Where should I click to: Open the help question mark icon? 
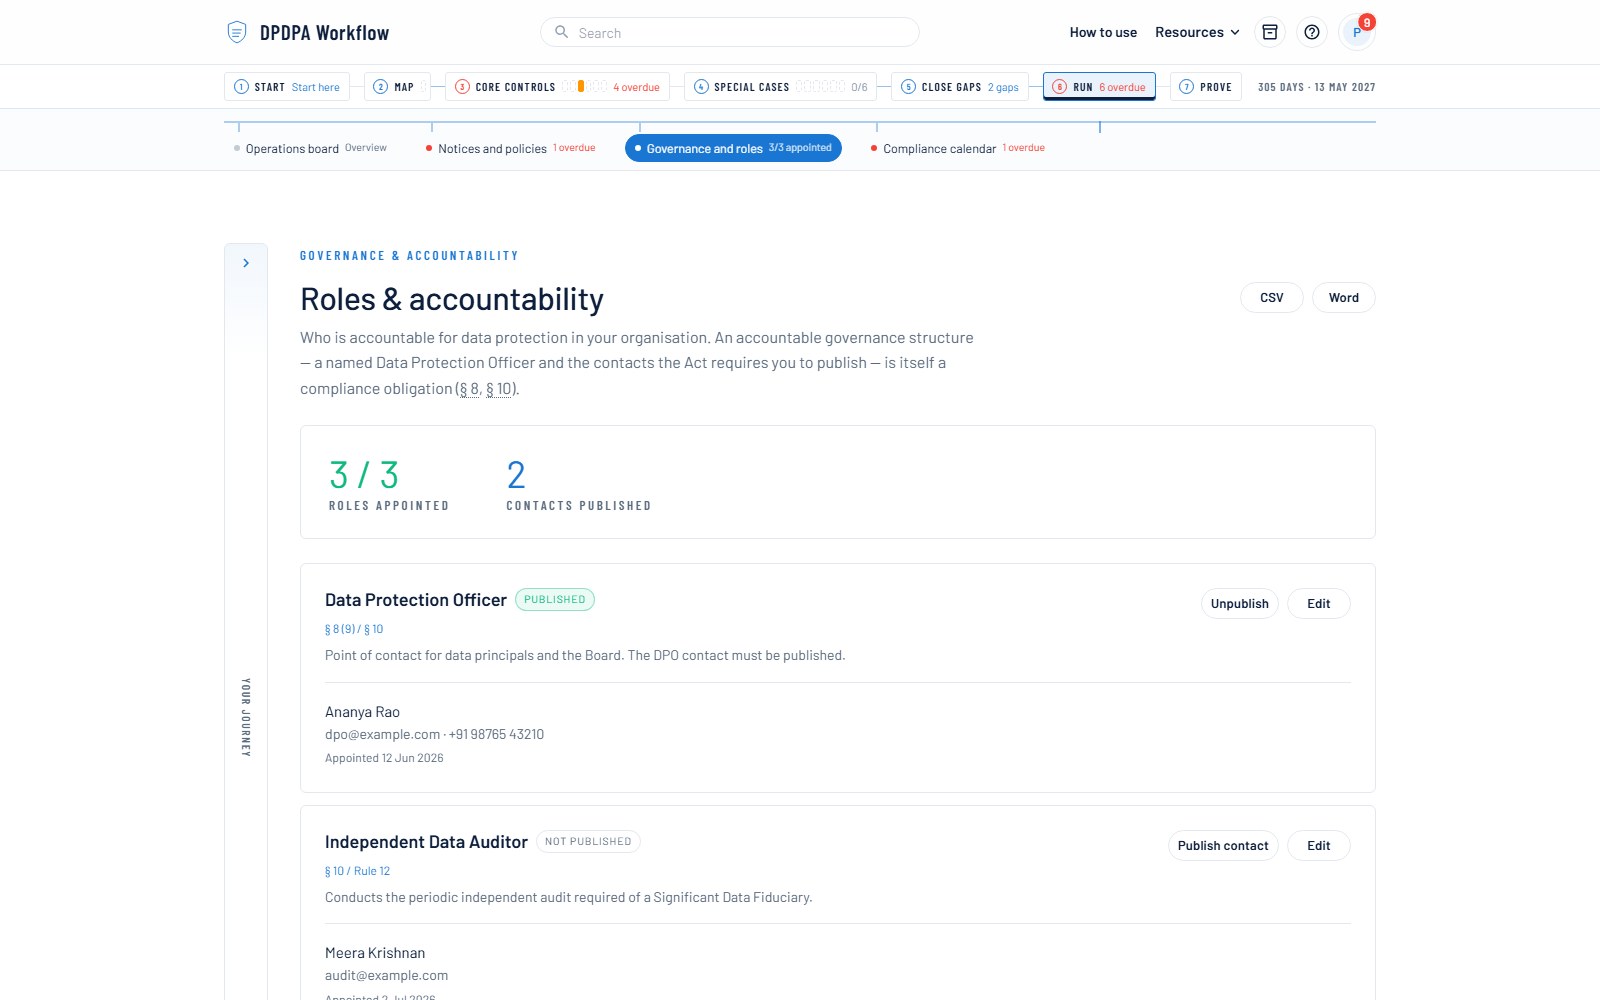(x=1312, y=32)
